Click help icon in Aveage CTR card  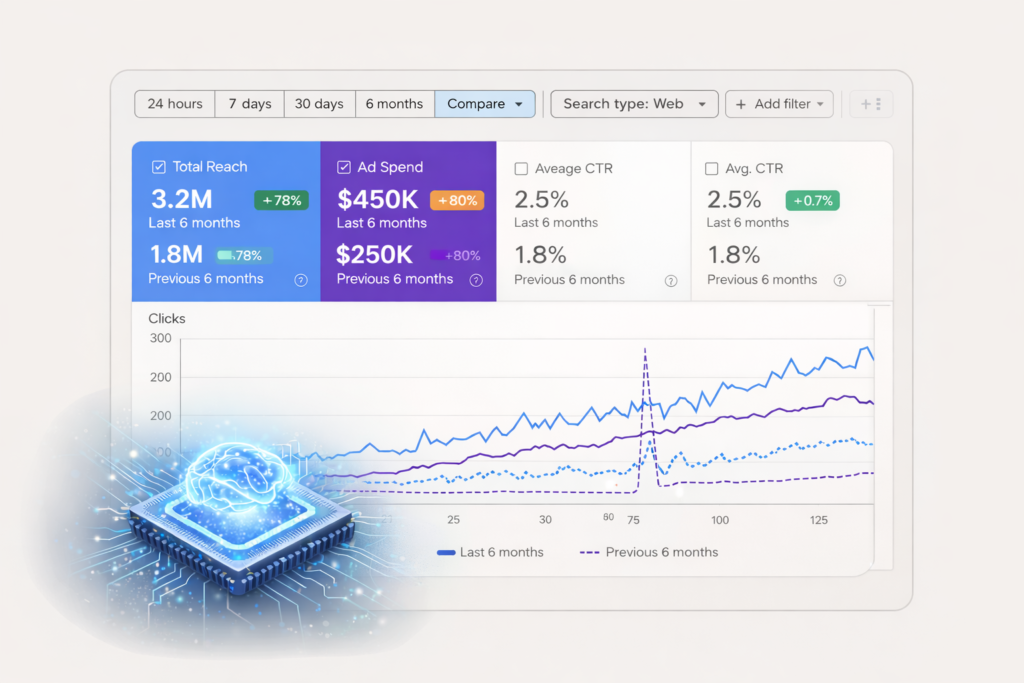click(x=671, y=281)
